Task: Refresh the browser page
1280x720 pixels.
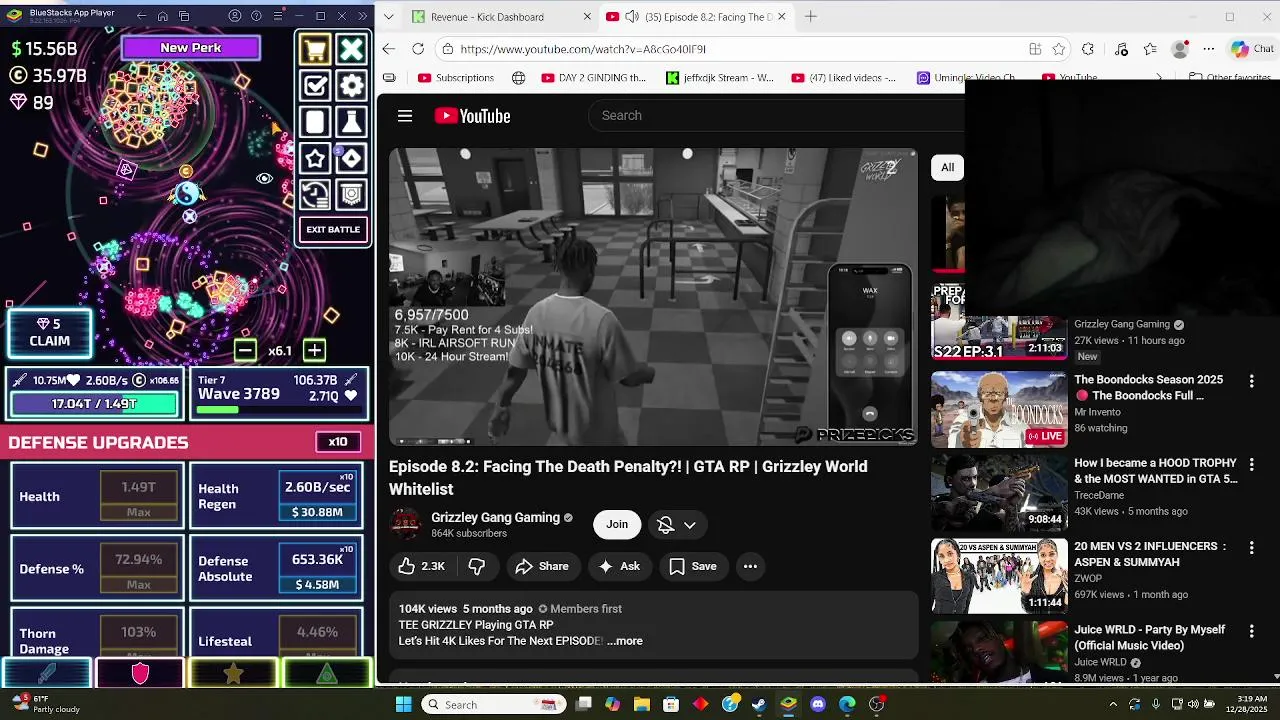Action: [x=418, y=49]
